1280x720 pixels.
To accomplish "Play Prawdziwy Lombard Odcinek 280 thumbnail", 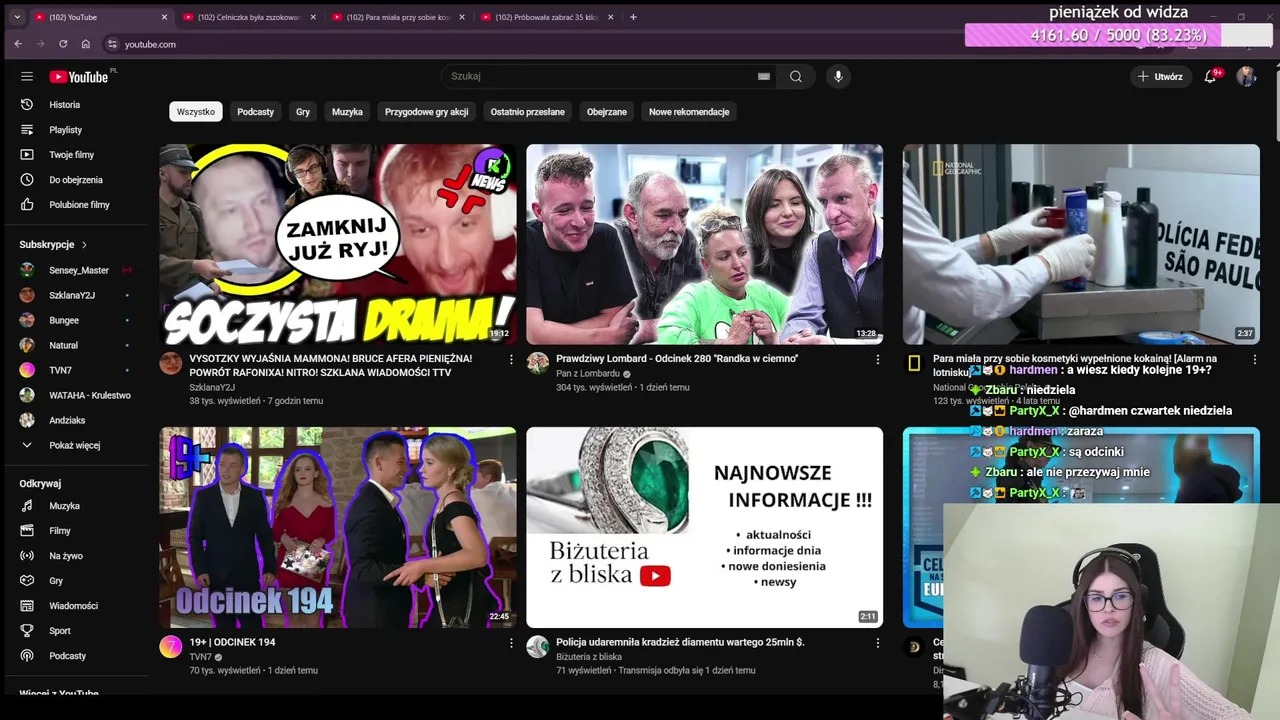I will click(705, 244).
